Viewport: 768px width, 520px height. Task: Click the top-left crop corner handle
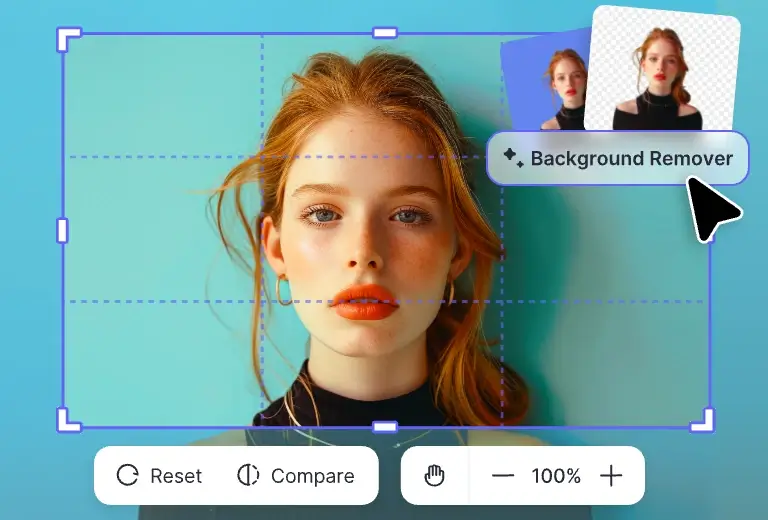click(69, 39)
